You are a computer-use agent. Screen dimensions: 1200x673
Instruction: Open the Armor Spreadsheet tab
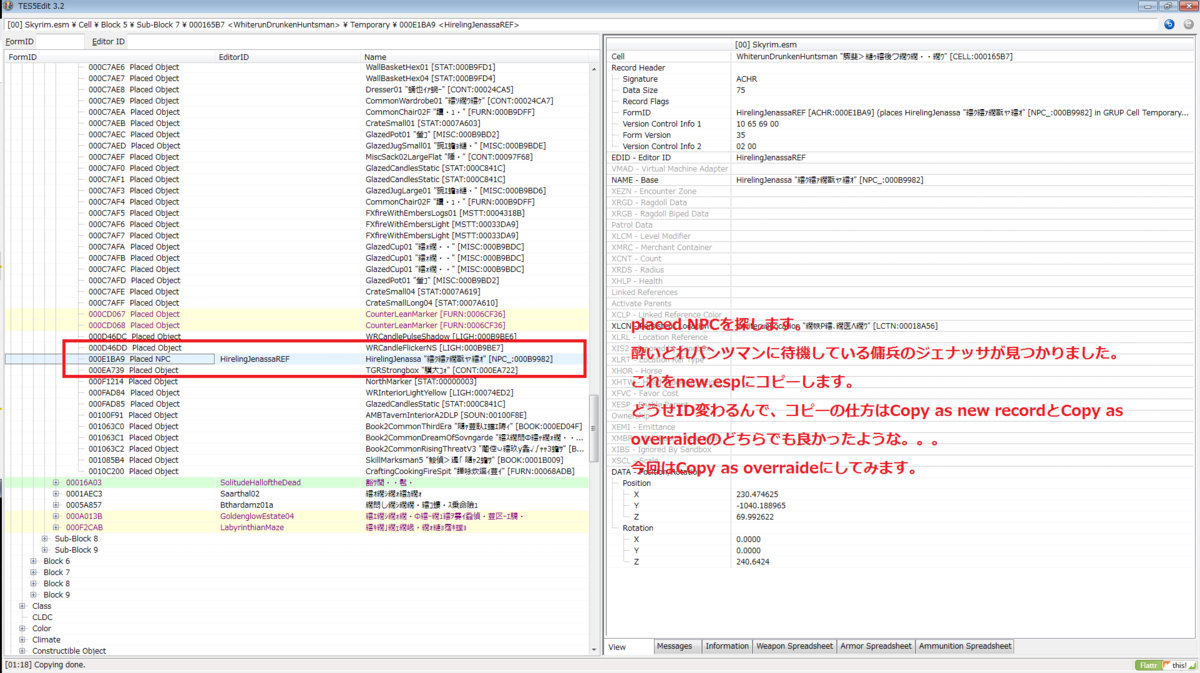click(876, 647)
